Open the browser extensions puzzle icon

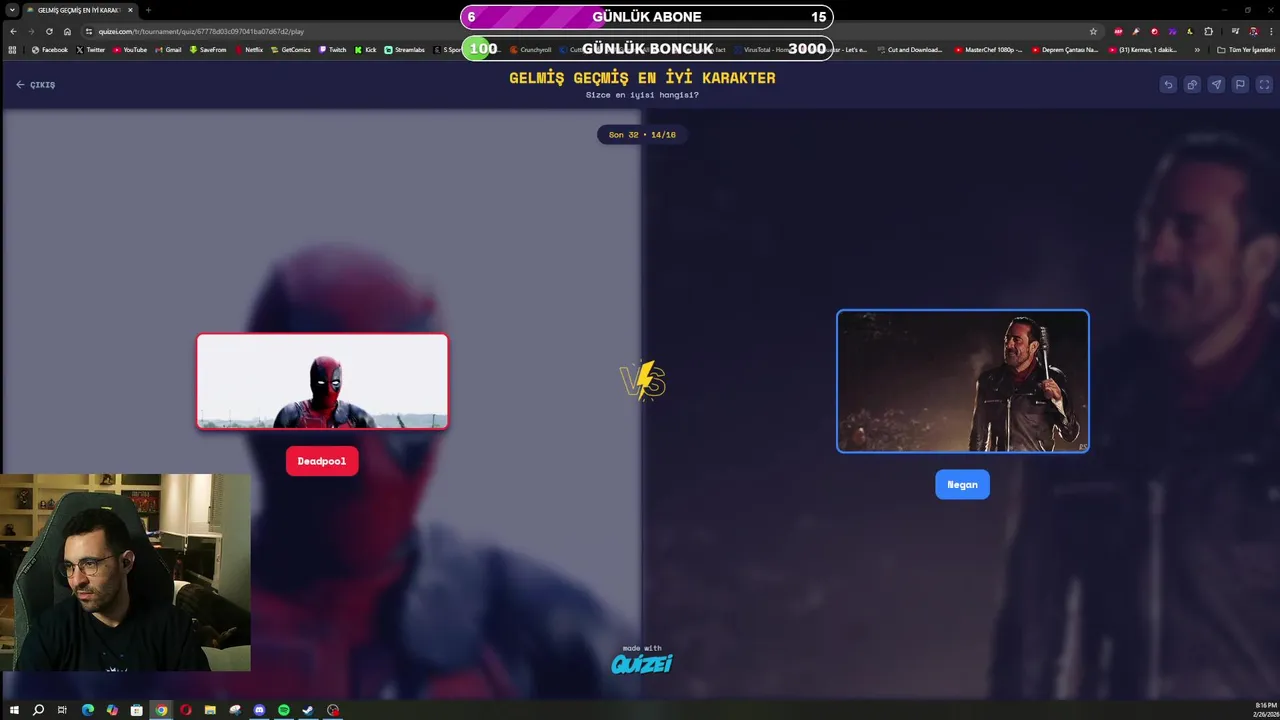click(1208, 31)
